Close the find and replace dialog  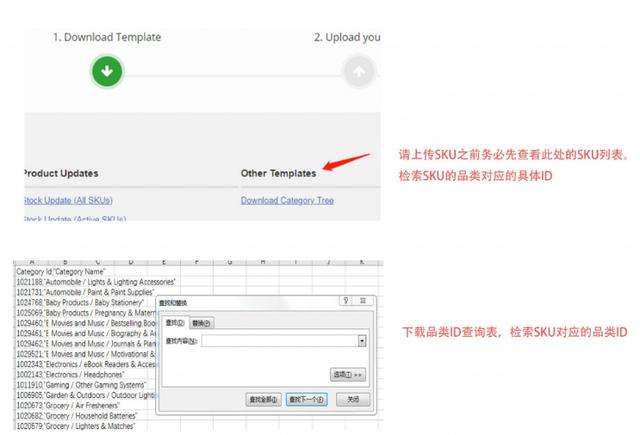363,301
